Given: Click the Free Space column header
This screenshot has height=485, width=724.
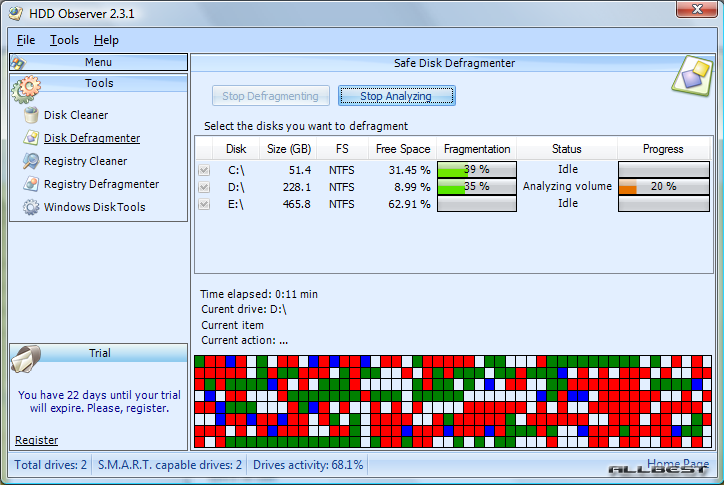Looking at the screenshot, I should coord(403,149).
